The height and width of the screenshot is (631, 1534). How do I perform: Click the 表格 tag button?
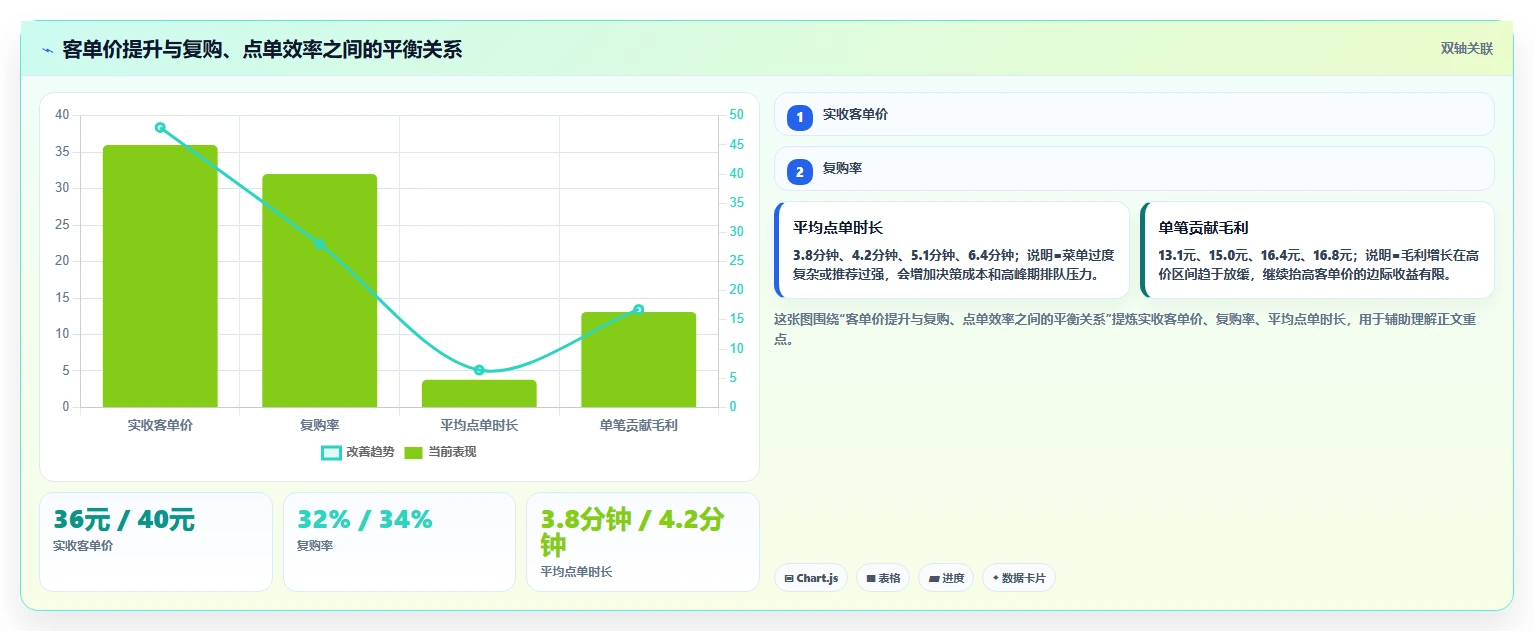(x=883, y=578)
